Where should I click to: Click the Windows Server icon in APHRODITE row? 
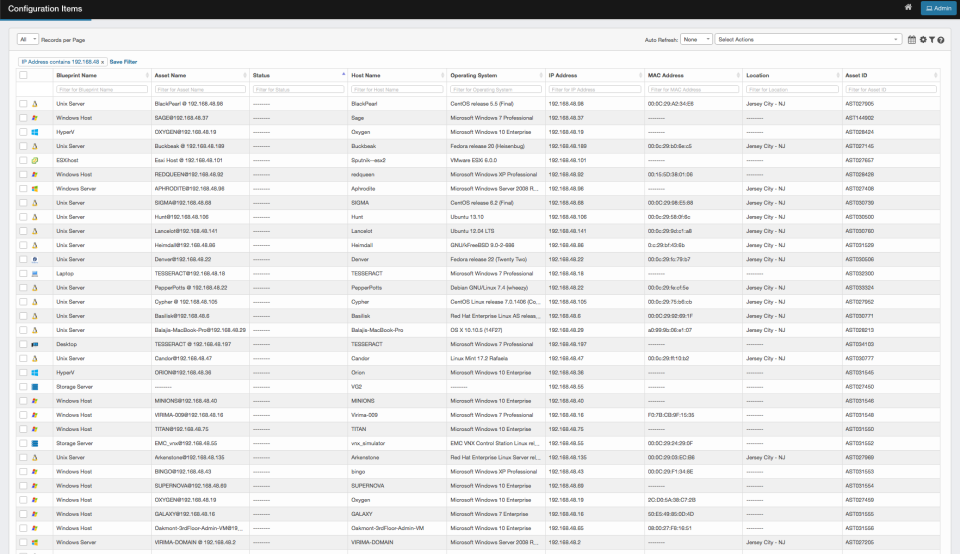tap(35, 189)
